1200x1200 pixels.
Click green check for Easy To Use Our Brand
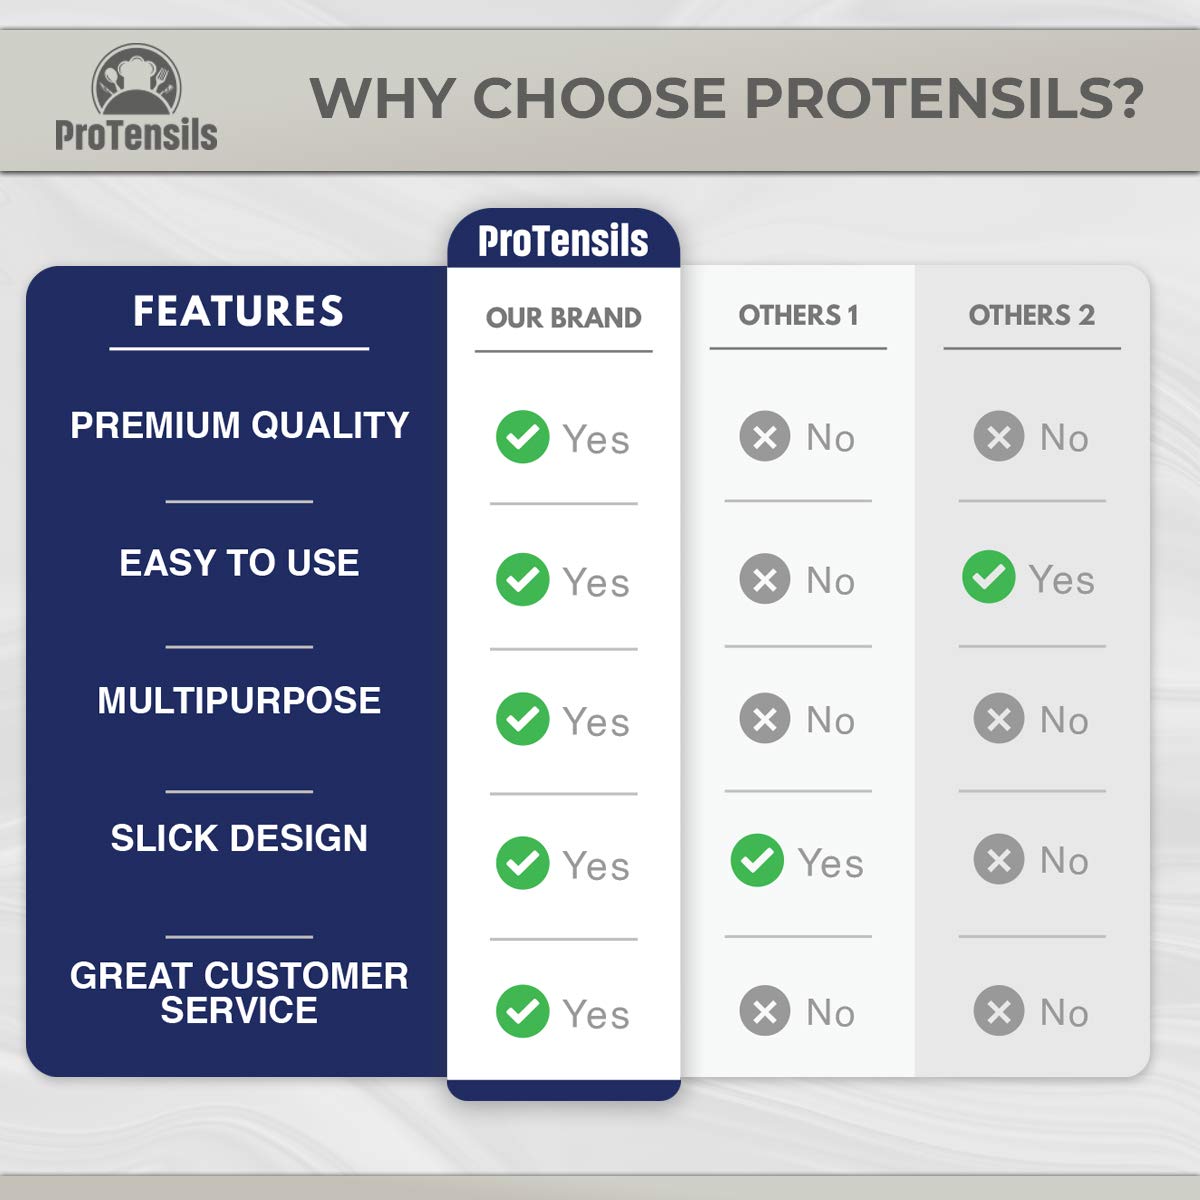[x=522, y=580]
